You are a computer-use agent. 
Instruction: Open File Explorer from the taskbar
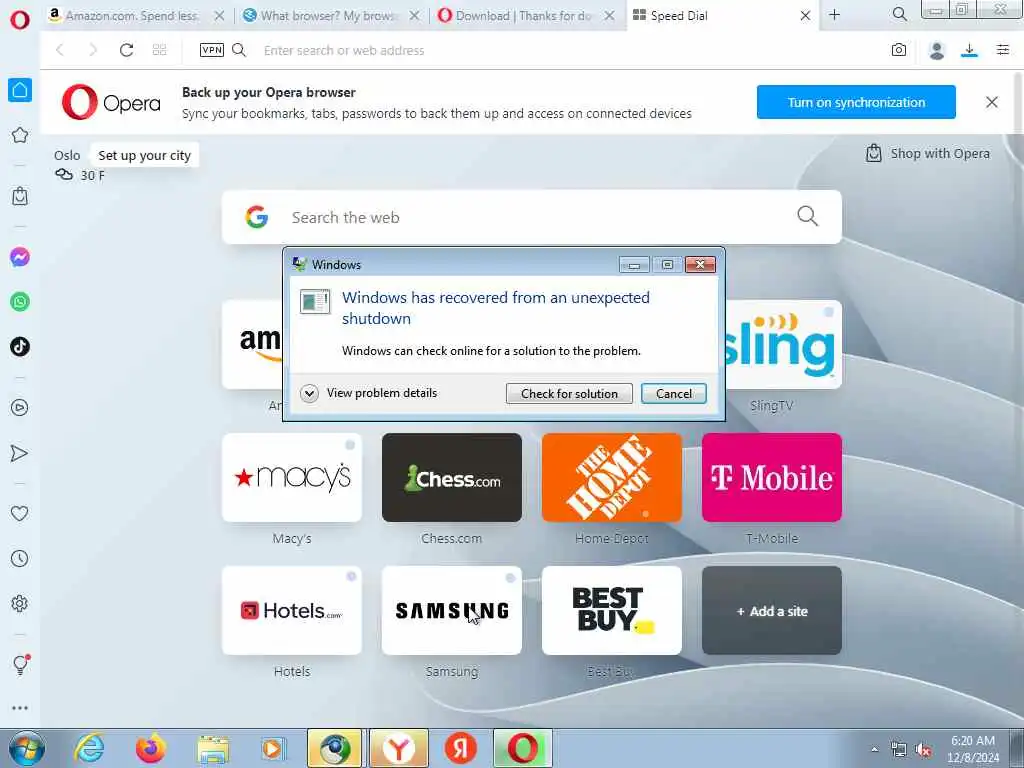point(213,748)
